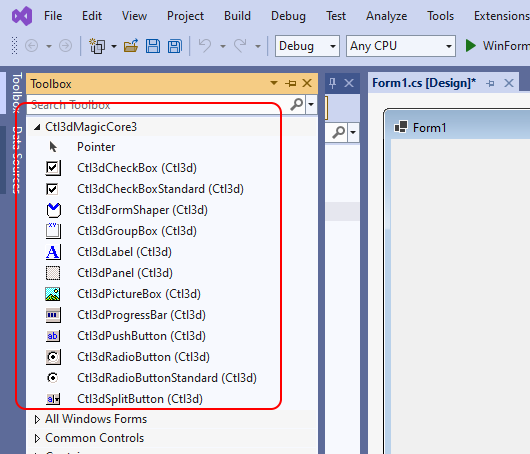Select the Ctl3dCheckBox control icon
Viewport: 530px width, 454px height.
[x=53, y=168]
